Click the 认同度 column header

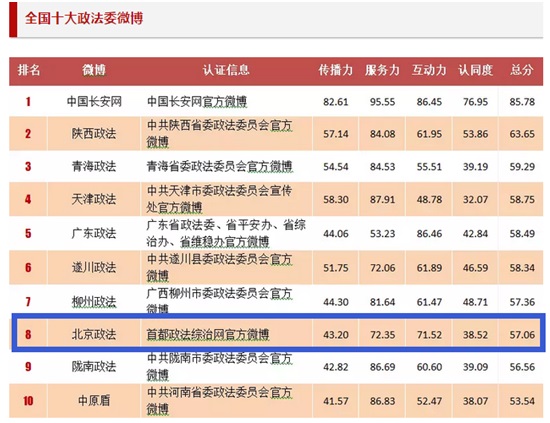pyautogui.click(x=475, y=70)
